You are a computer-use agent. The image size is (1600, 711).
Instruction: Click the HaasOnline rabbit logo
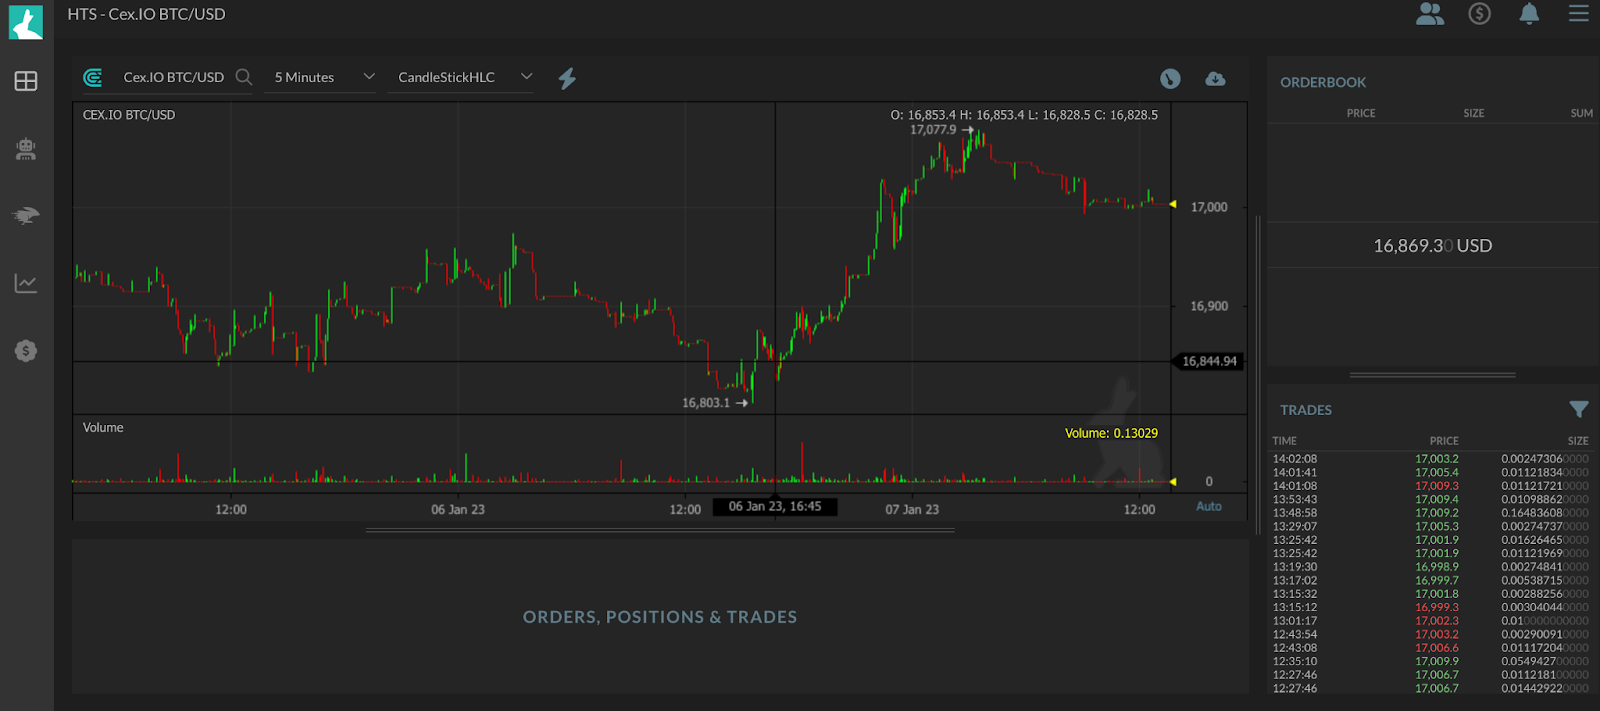[x=26, y=22]
